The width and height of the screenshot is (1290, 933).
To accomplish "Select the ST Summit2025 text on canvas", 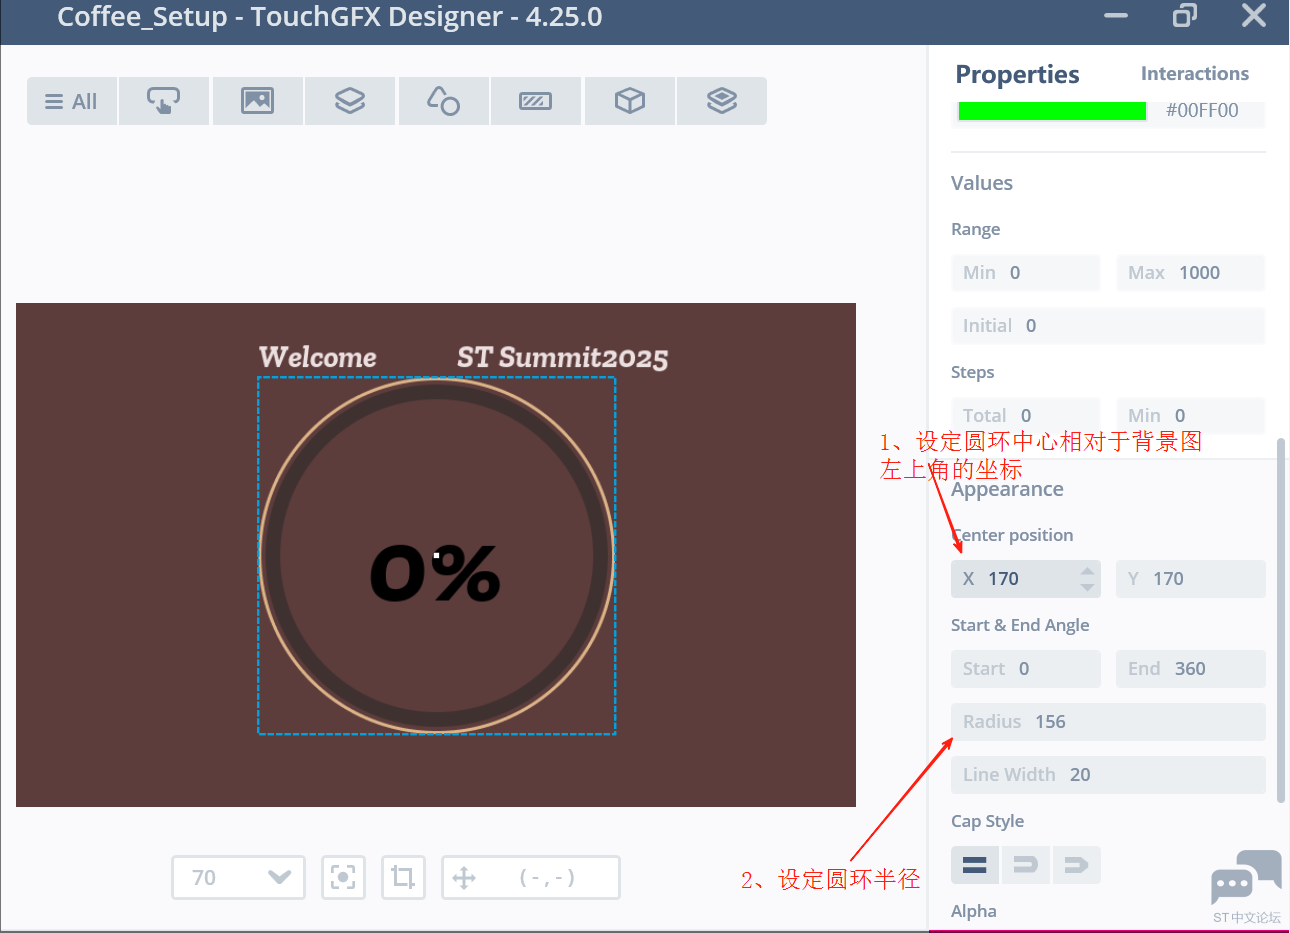I will coord(563,357).
